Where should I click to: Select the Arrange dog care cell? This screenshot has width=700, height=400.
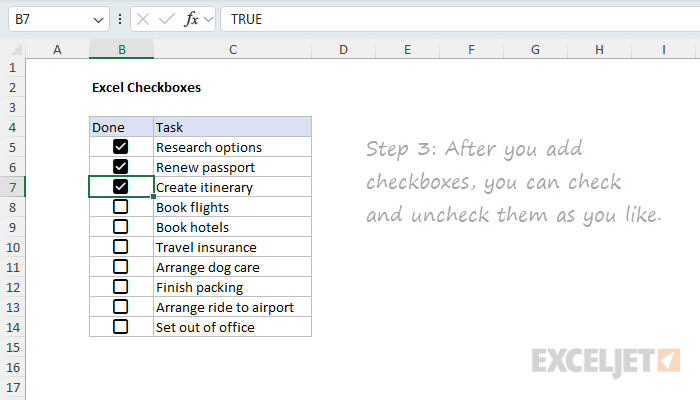[x=233, y=267]
